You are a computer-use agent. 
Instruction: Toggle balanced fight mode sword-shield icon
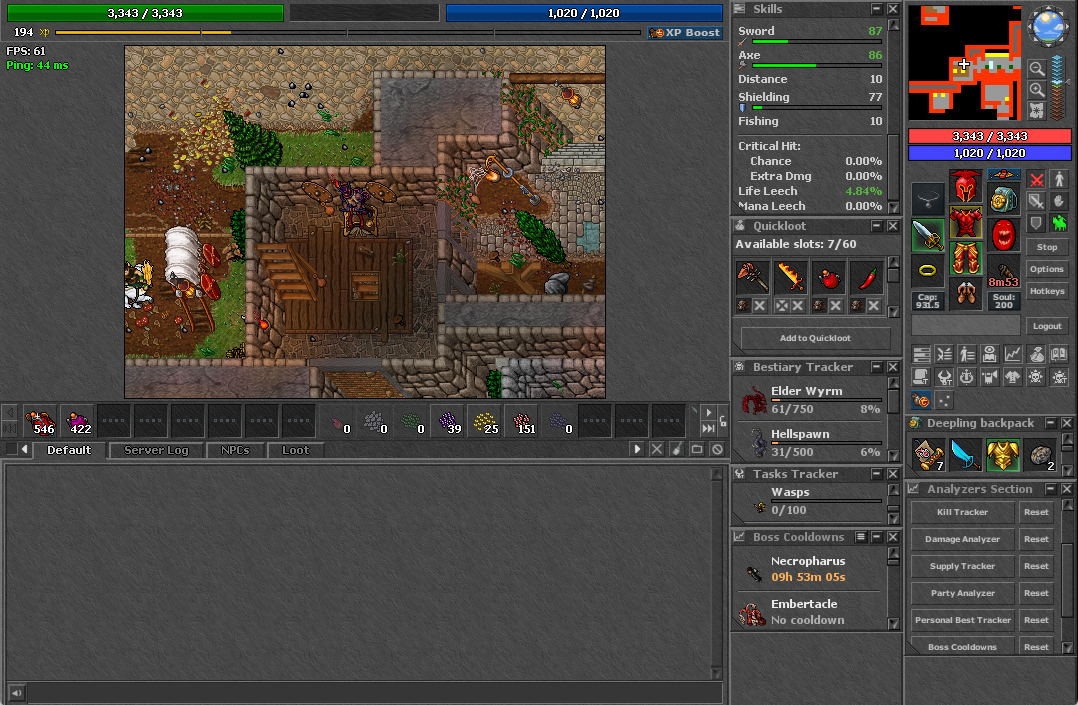tap(1037, 201)
